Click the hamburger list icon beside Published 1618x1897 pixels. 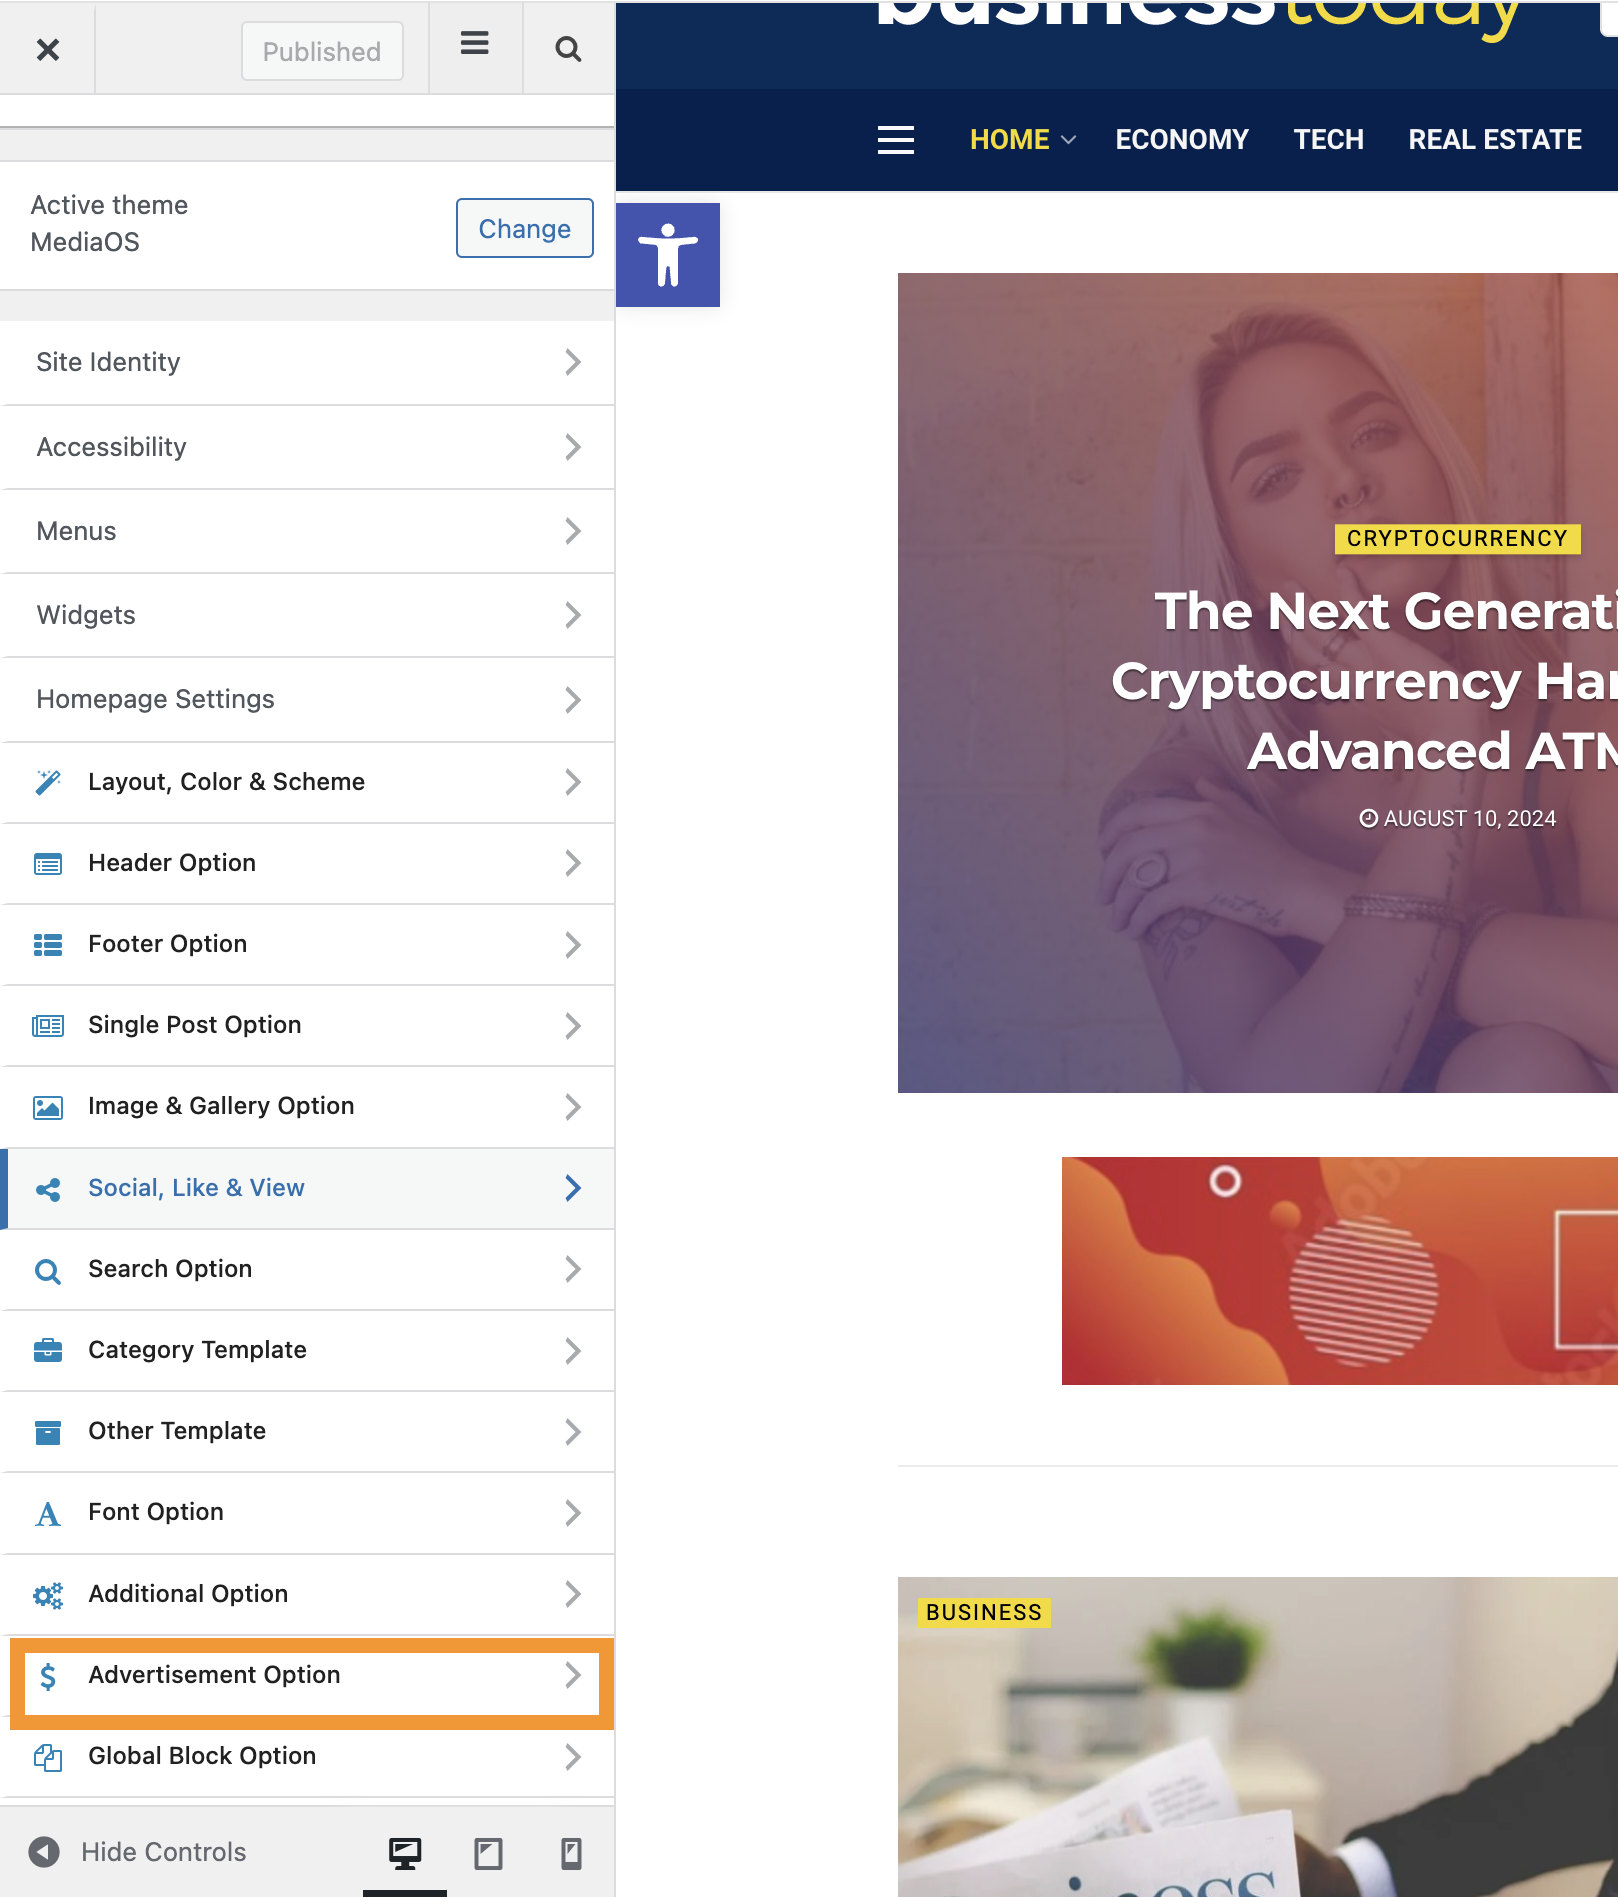tap(475, 43)
